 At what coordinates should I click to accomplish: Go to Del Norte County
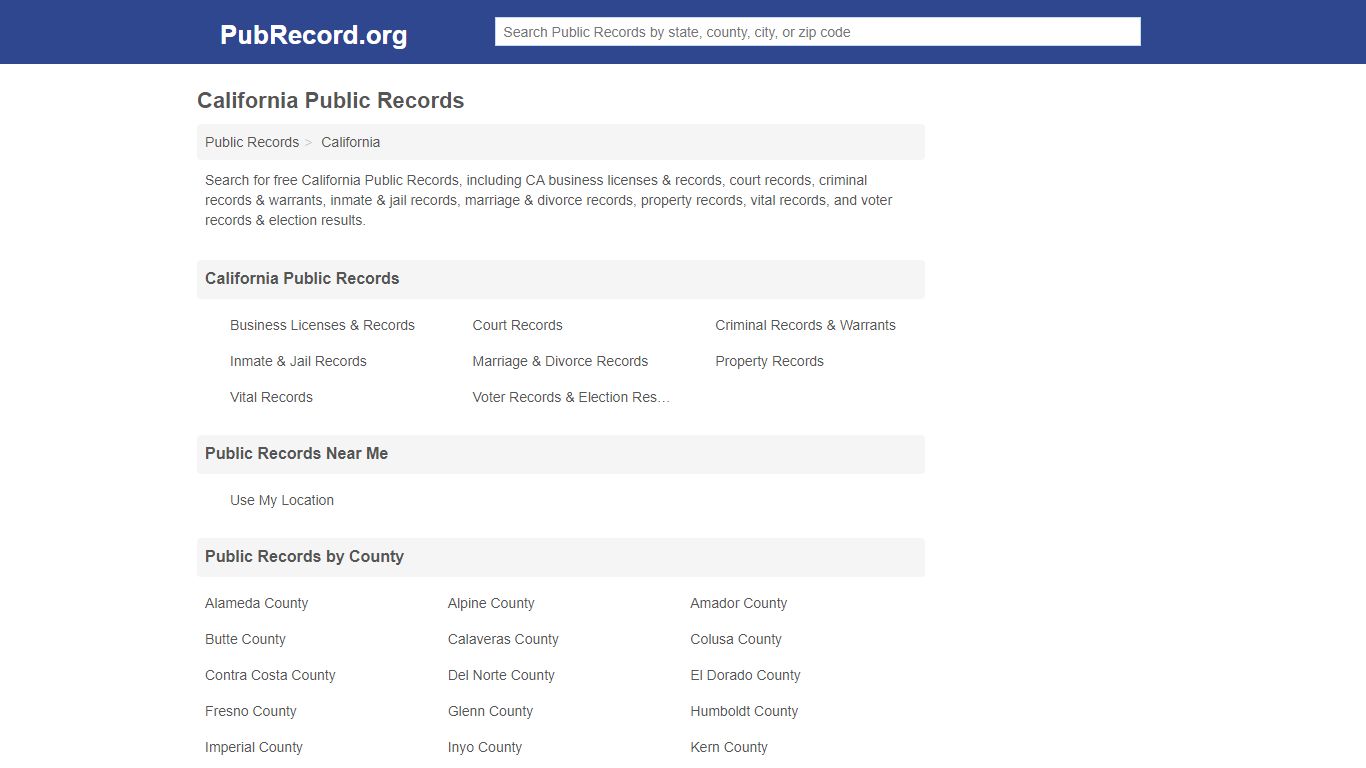(501, 675)
